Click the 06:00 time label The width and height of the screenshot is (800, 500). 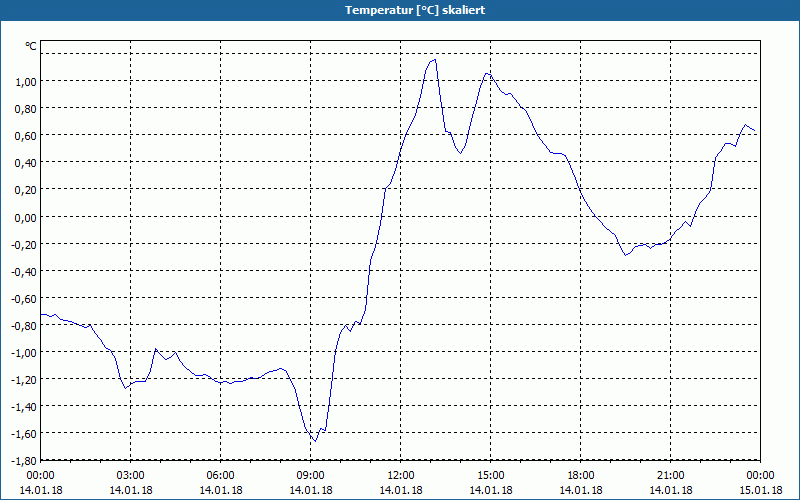(221, 476)
